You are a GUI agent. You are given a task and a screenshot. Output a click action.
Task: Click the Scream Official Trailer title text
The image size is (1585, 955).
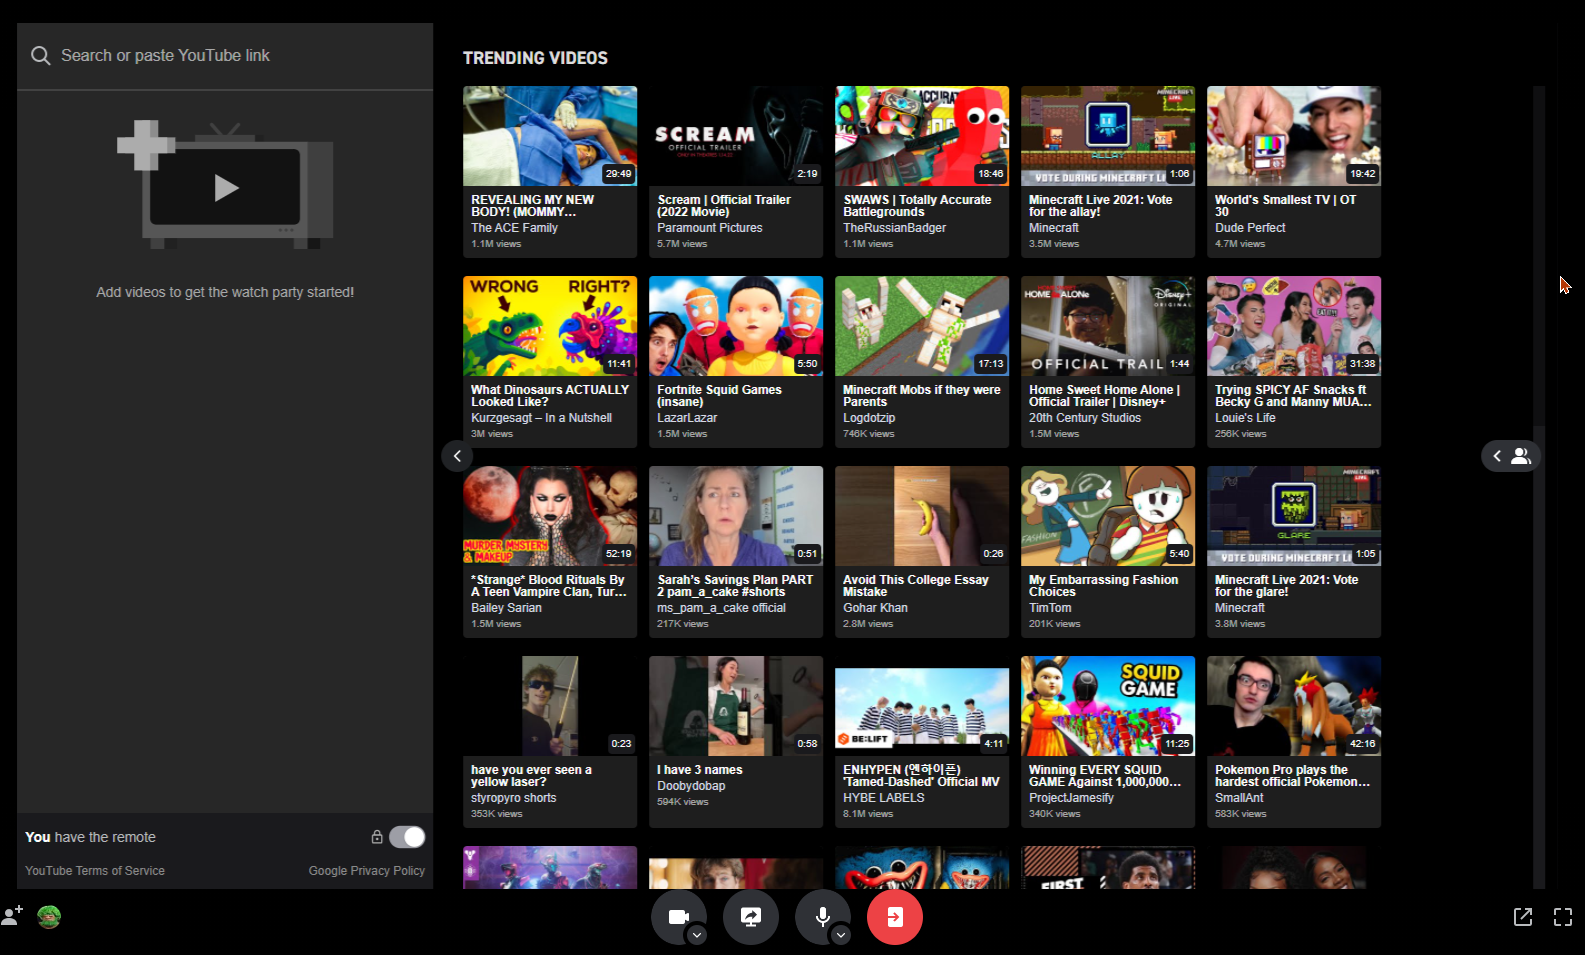click(x=724, y=206)
